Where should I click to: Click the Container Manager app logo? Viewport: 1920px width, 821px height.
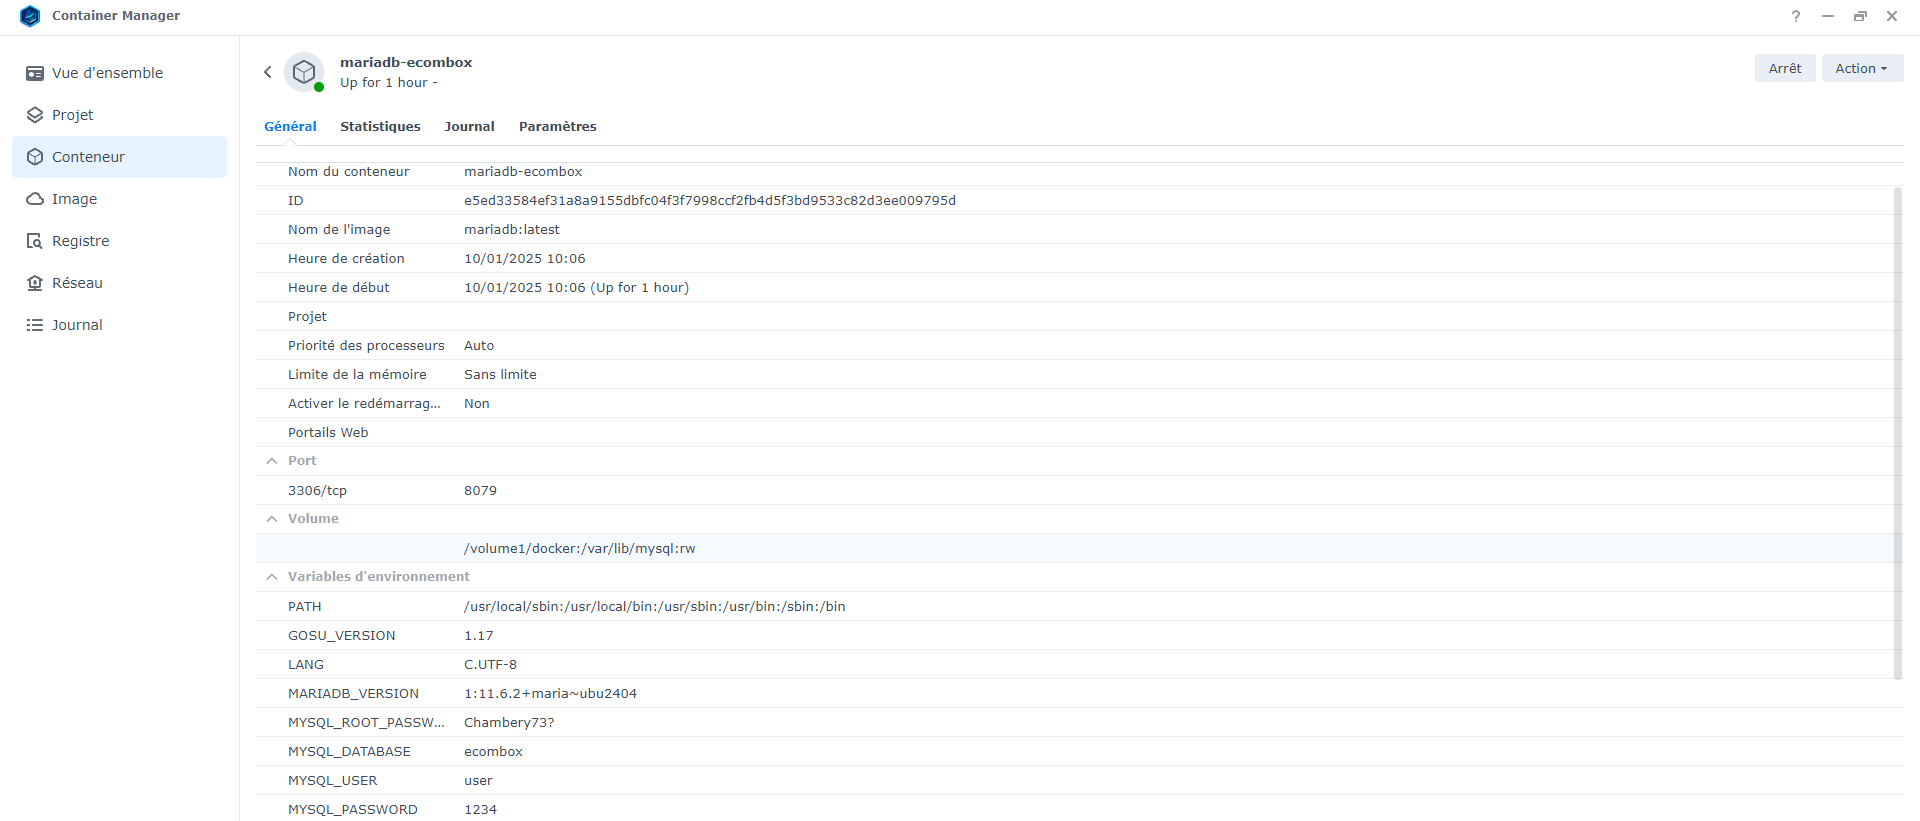[30, 16]
